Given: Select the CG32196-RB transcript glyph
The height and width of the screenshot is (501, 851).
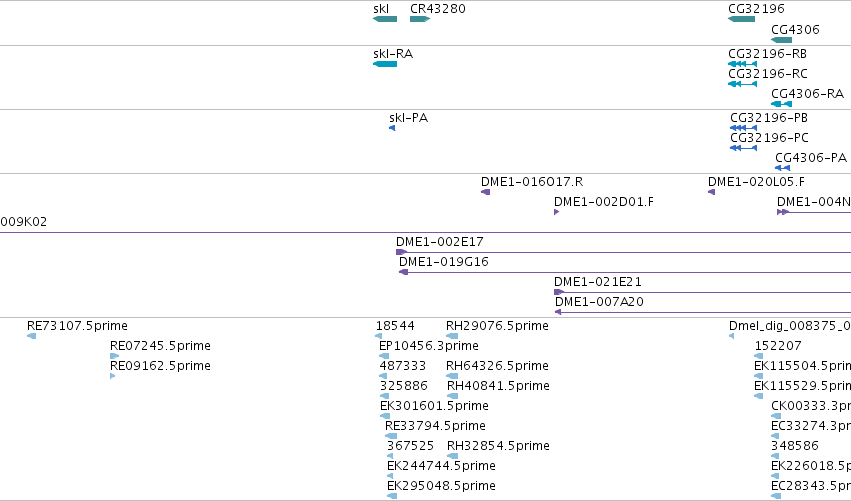Looking at the screenshot, I should [742, 64].
